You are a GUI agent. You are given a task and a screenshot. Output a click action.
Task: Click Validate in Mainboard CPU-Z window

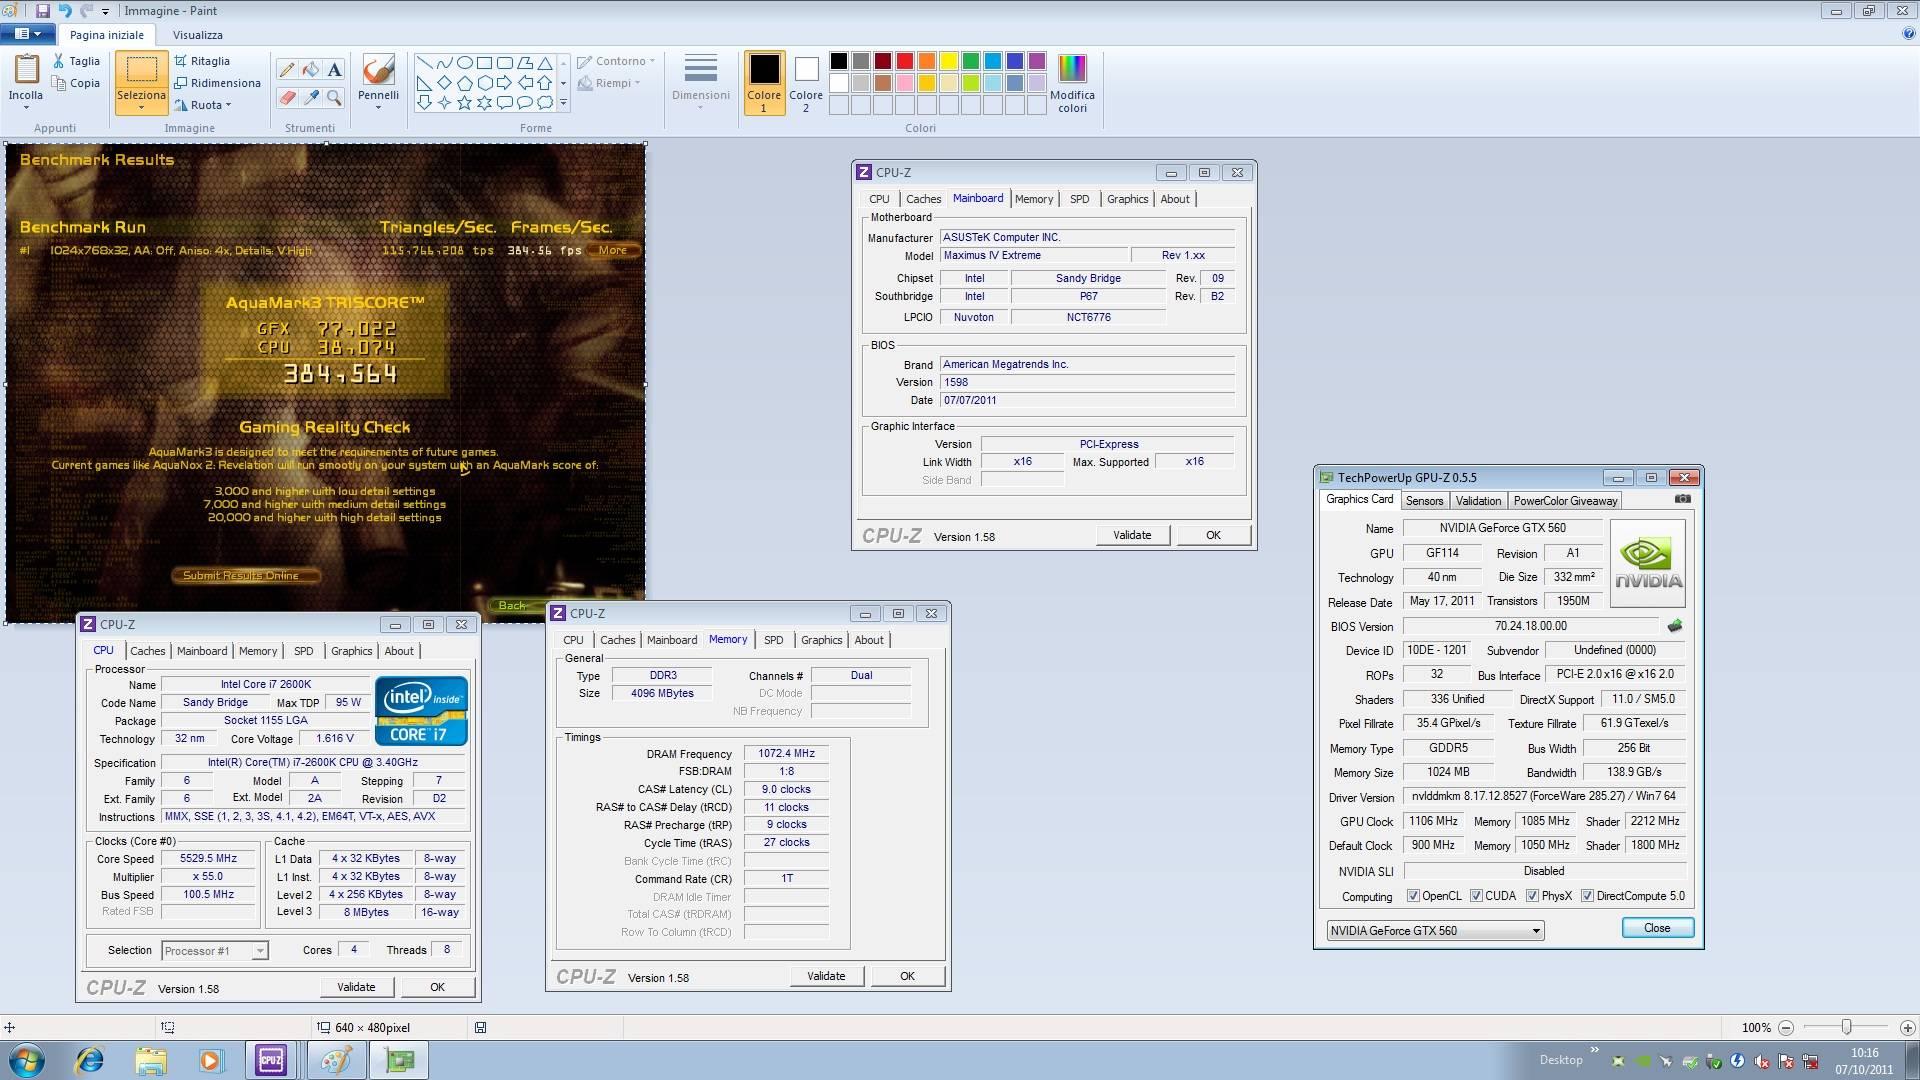click(x=1132, y=535)
